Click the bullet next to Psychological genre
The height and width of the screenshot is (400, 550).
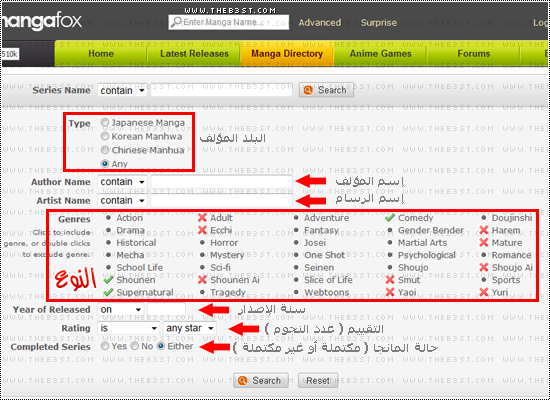pos(390,255)
